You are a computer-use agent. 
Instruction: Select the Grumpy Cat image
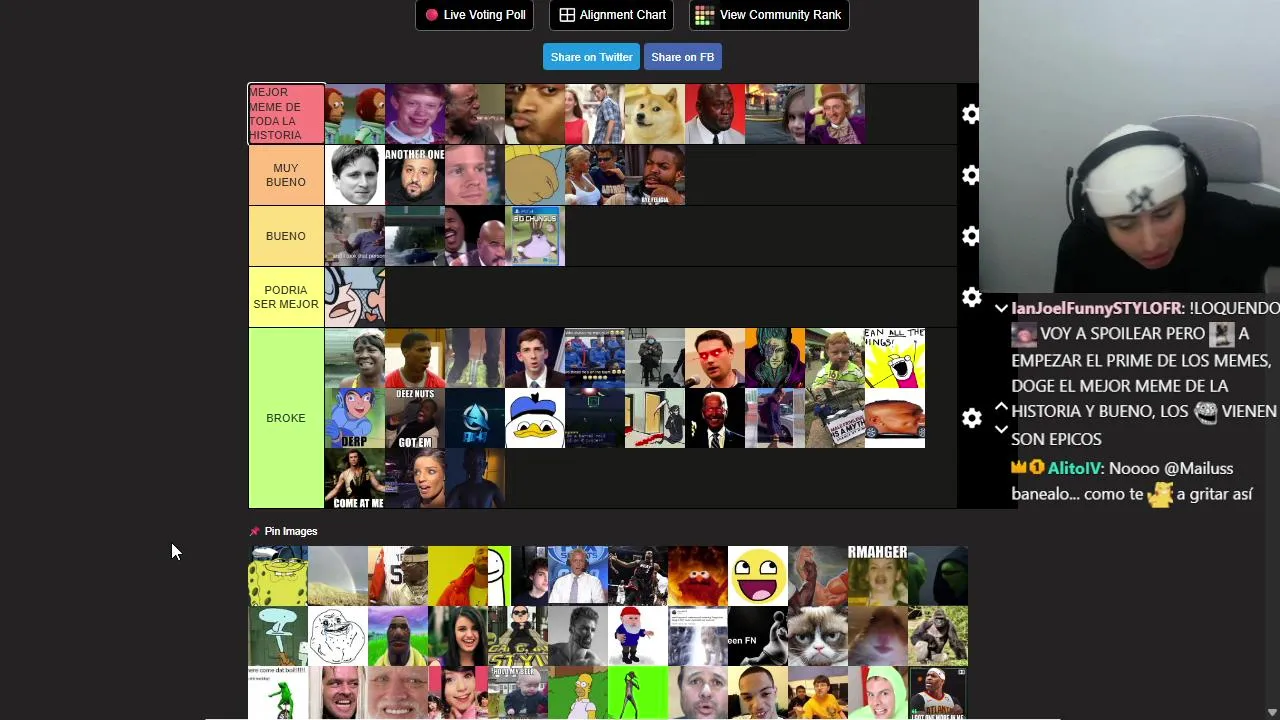[818, 636]
